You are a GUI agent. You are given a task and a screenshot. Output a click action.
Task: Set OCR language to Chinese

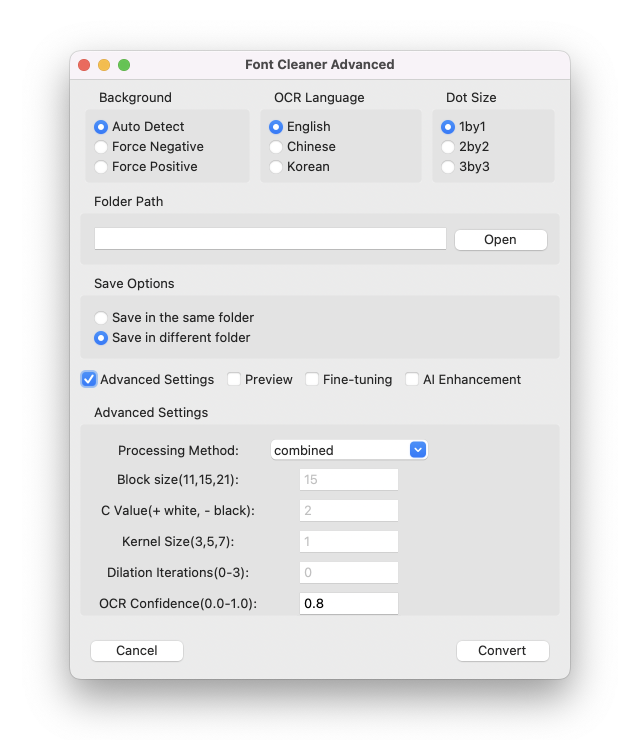(276, 147)
